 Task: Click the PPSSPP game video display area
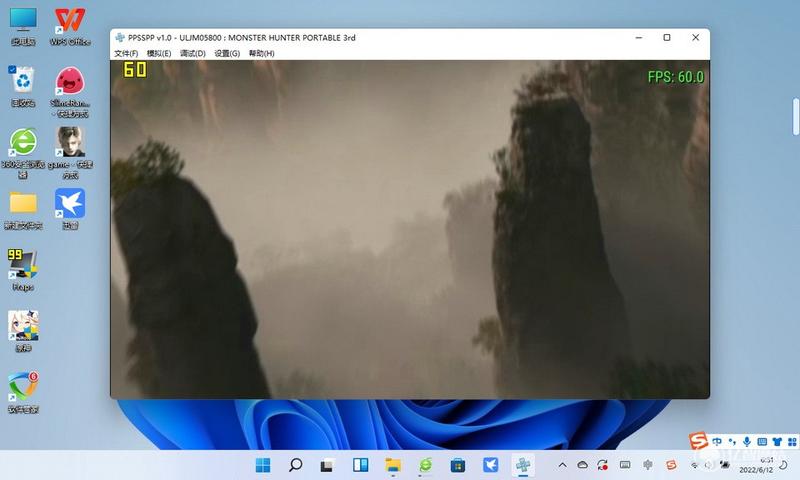point(410,230)
